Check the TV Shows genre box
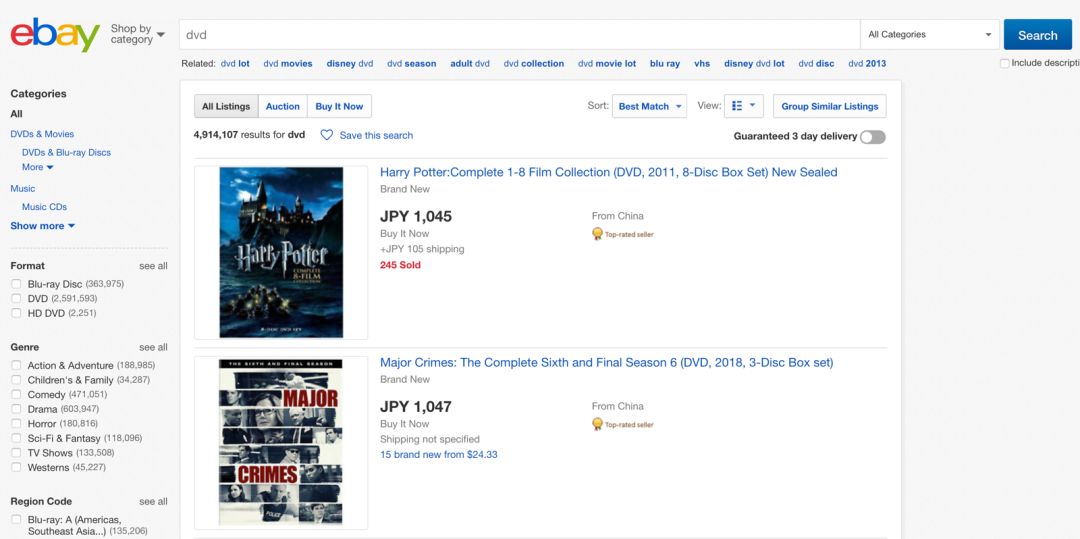1080x539 pixels. pos(16,453)
